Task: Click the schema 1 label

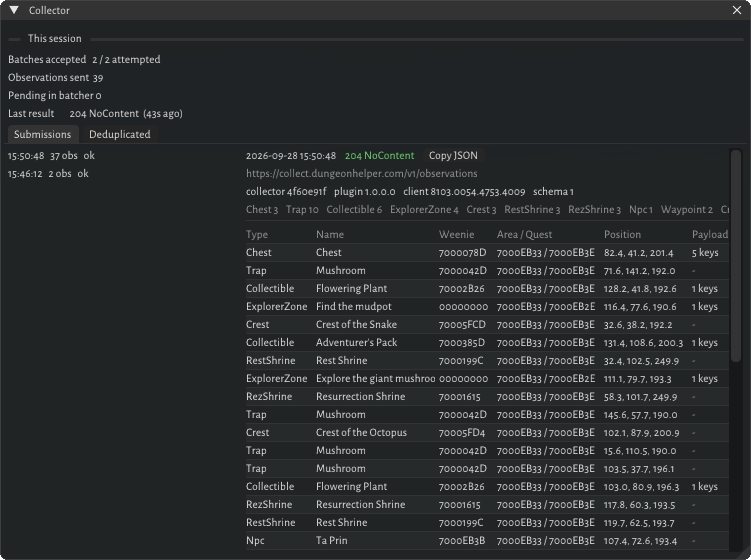Action: (x=553, y=192)
